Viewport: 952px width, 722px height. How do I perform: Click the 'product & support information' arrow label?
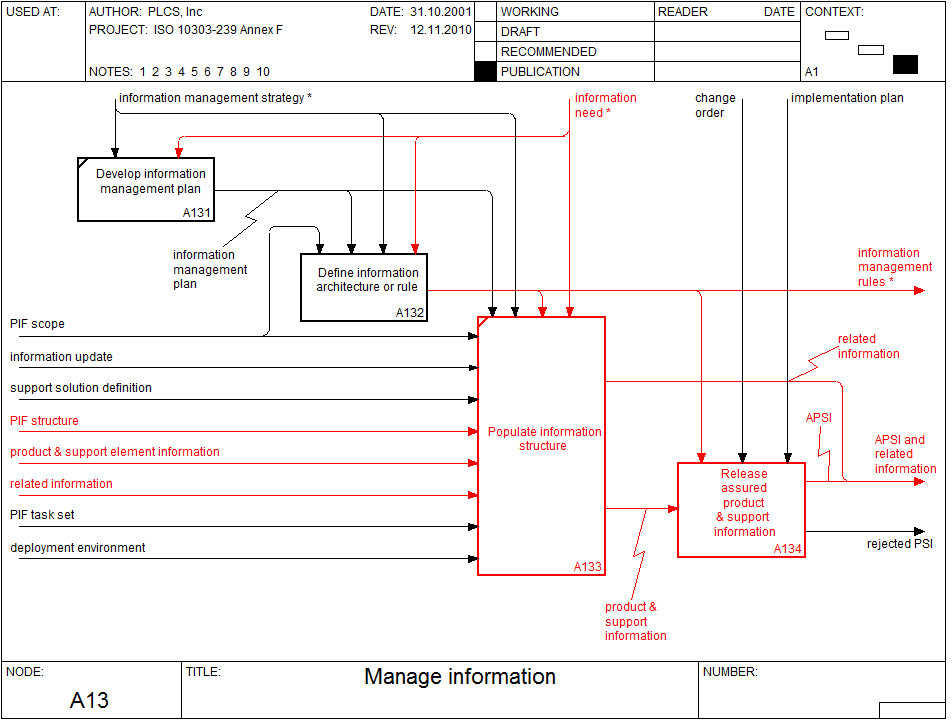(636, 621)
